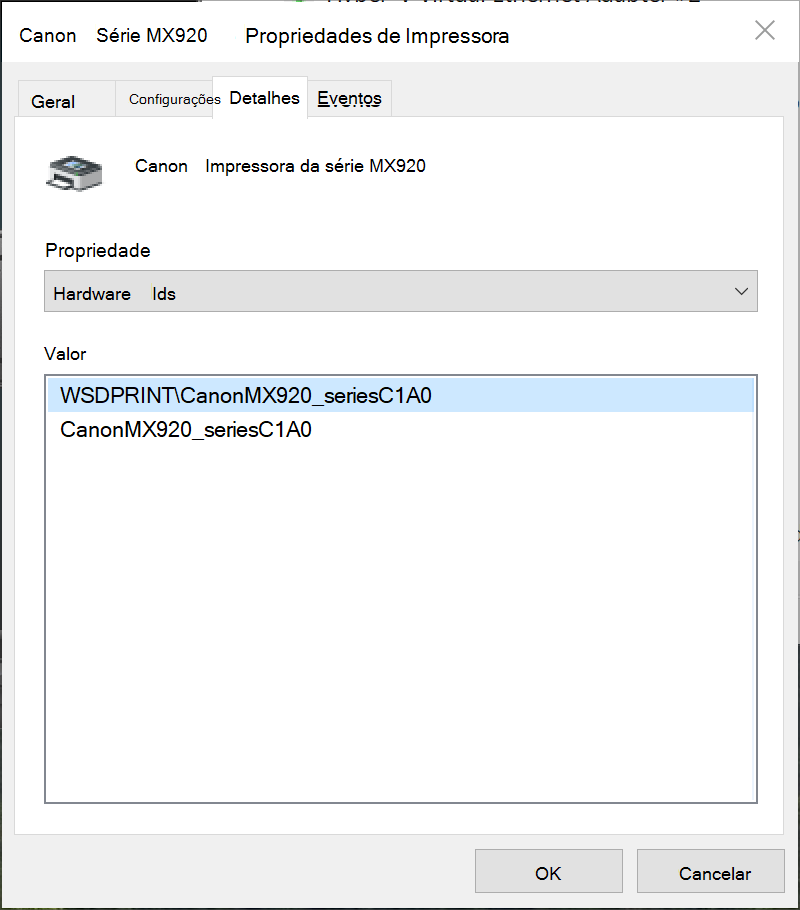Click the Impressora da série MX920 device name
The width and height of the screenshot is (800, 910).
tap(315, 166)
